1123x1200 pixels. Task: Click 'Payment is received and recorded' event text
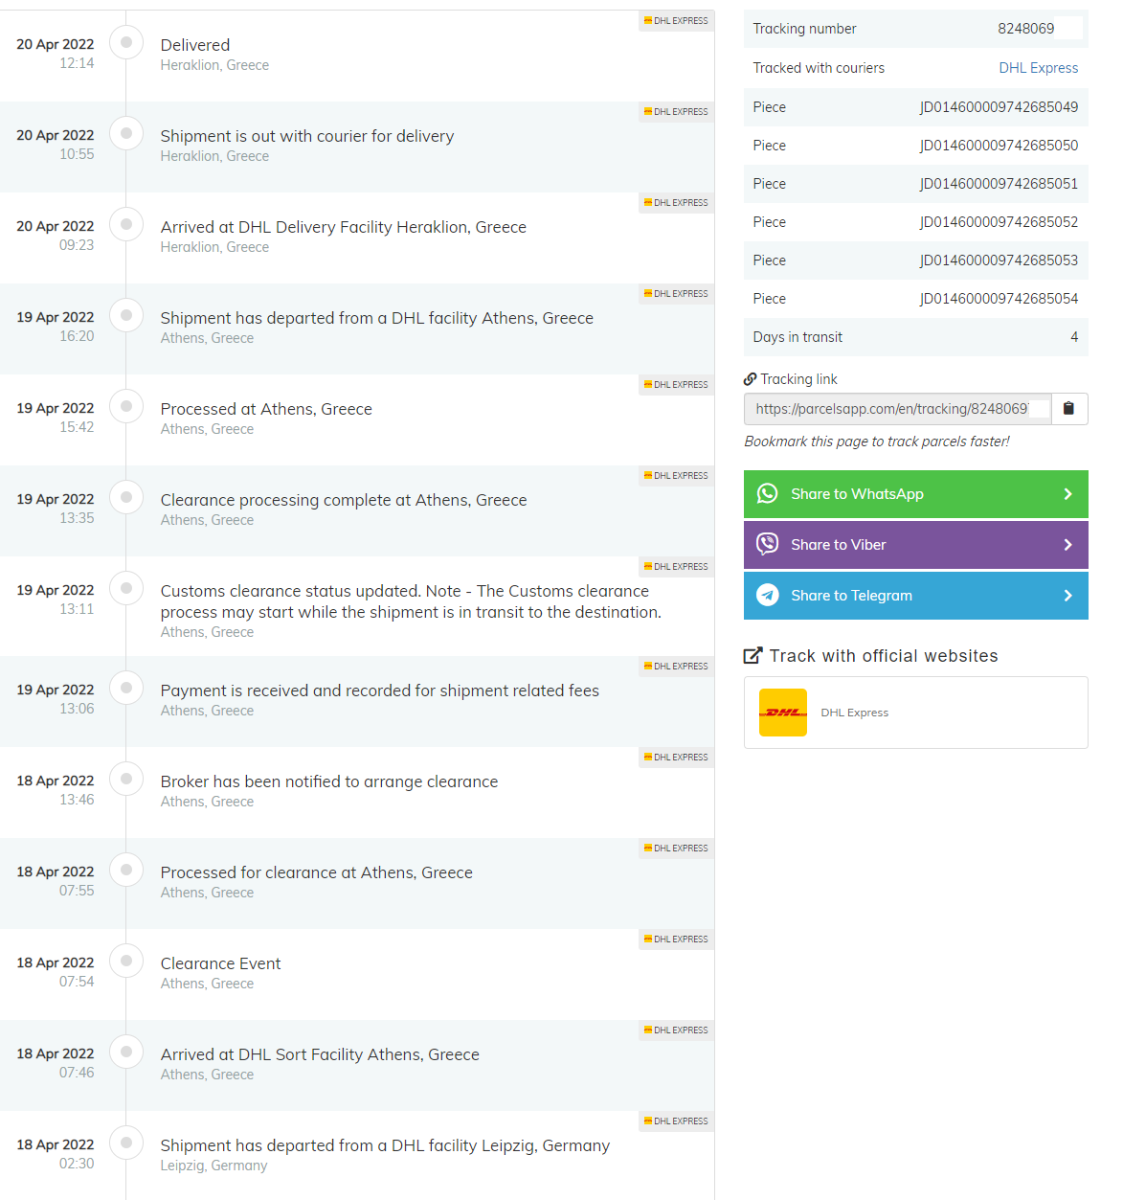[x=380, y=690]
